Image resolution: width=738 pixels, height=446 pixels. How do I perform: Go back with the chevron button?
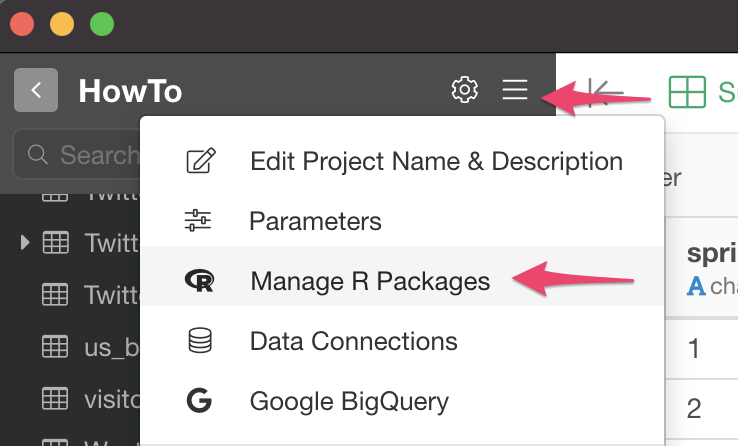(36, 90)
